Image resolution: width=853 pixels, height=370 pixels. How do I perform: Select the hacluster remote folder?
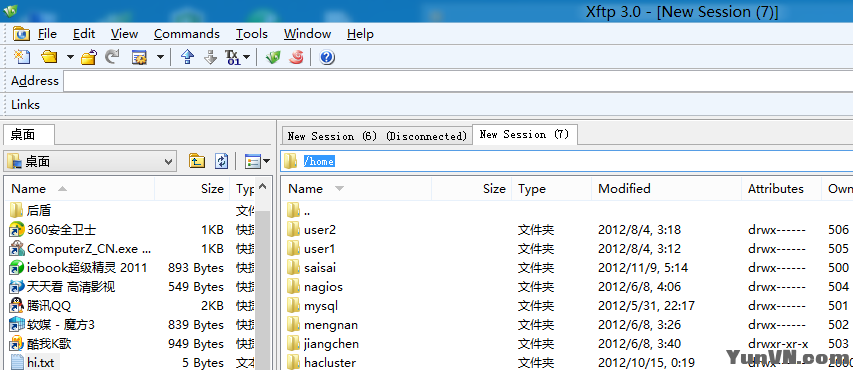click(x=321, y=362)
